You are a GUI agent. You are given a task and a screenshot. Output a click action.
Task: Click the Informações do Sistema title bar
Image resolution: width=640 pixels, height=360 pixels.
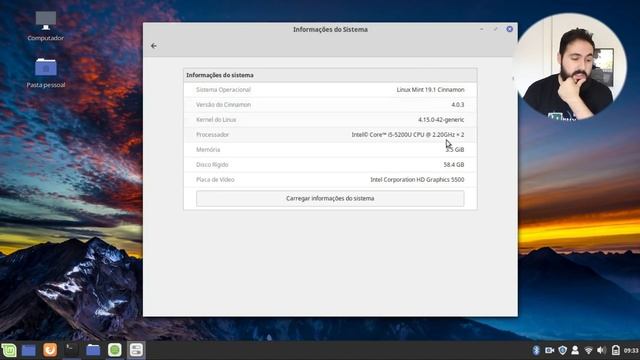click(330, 29)
